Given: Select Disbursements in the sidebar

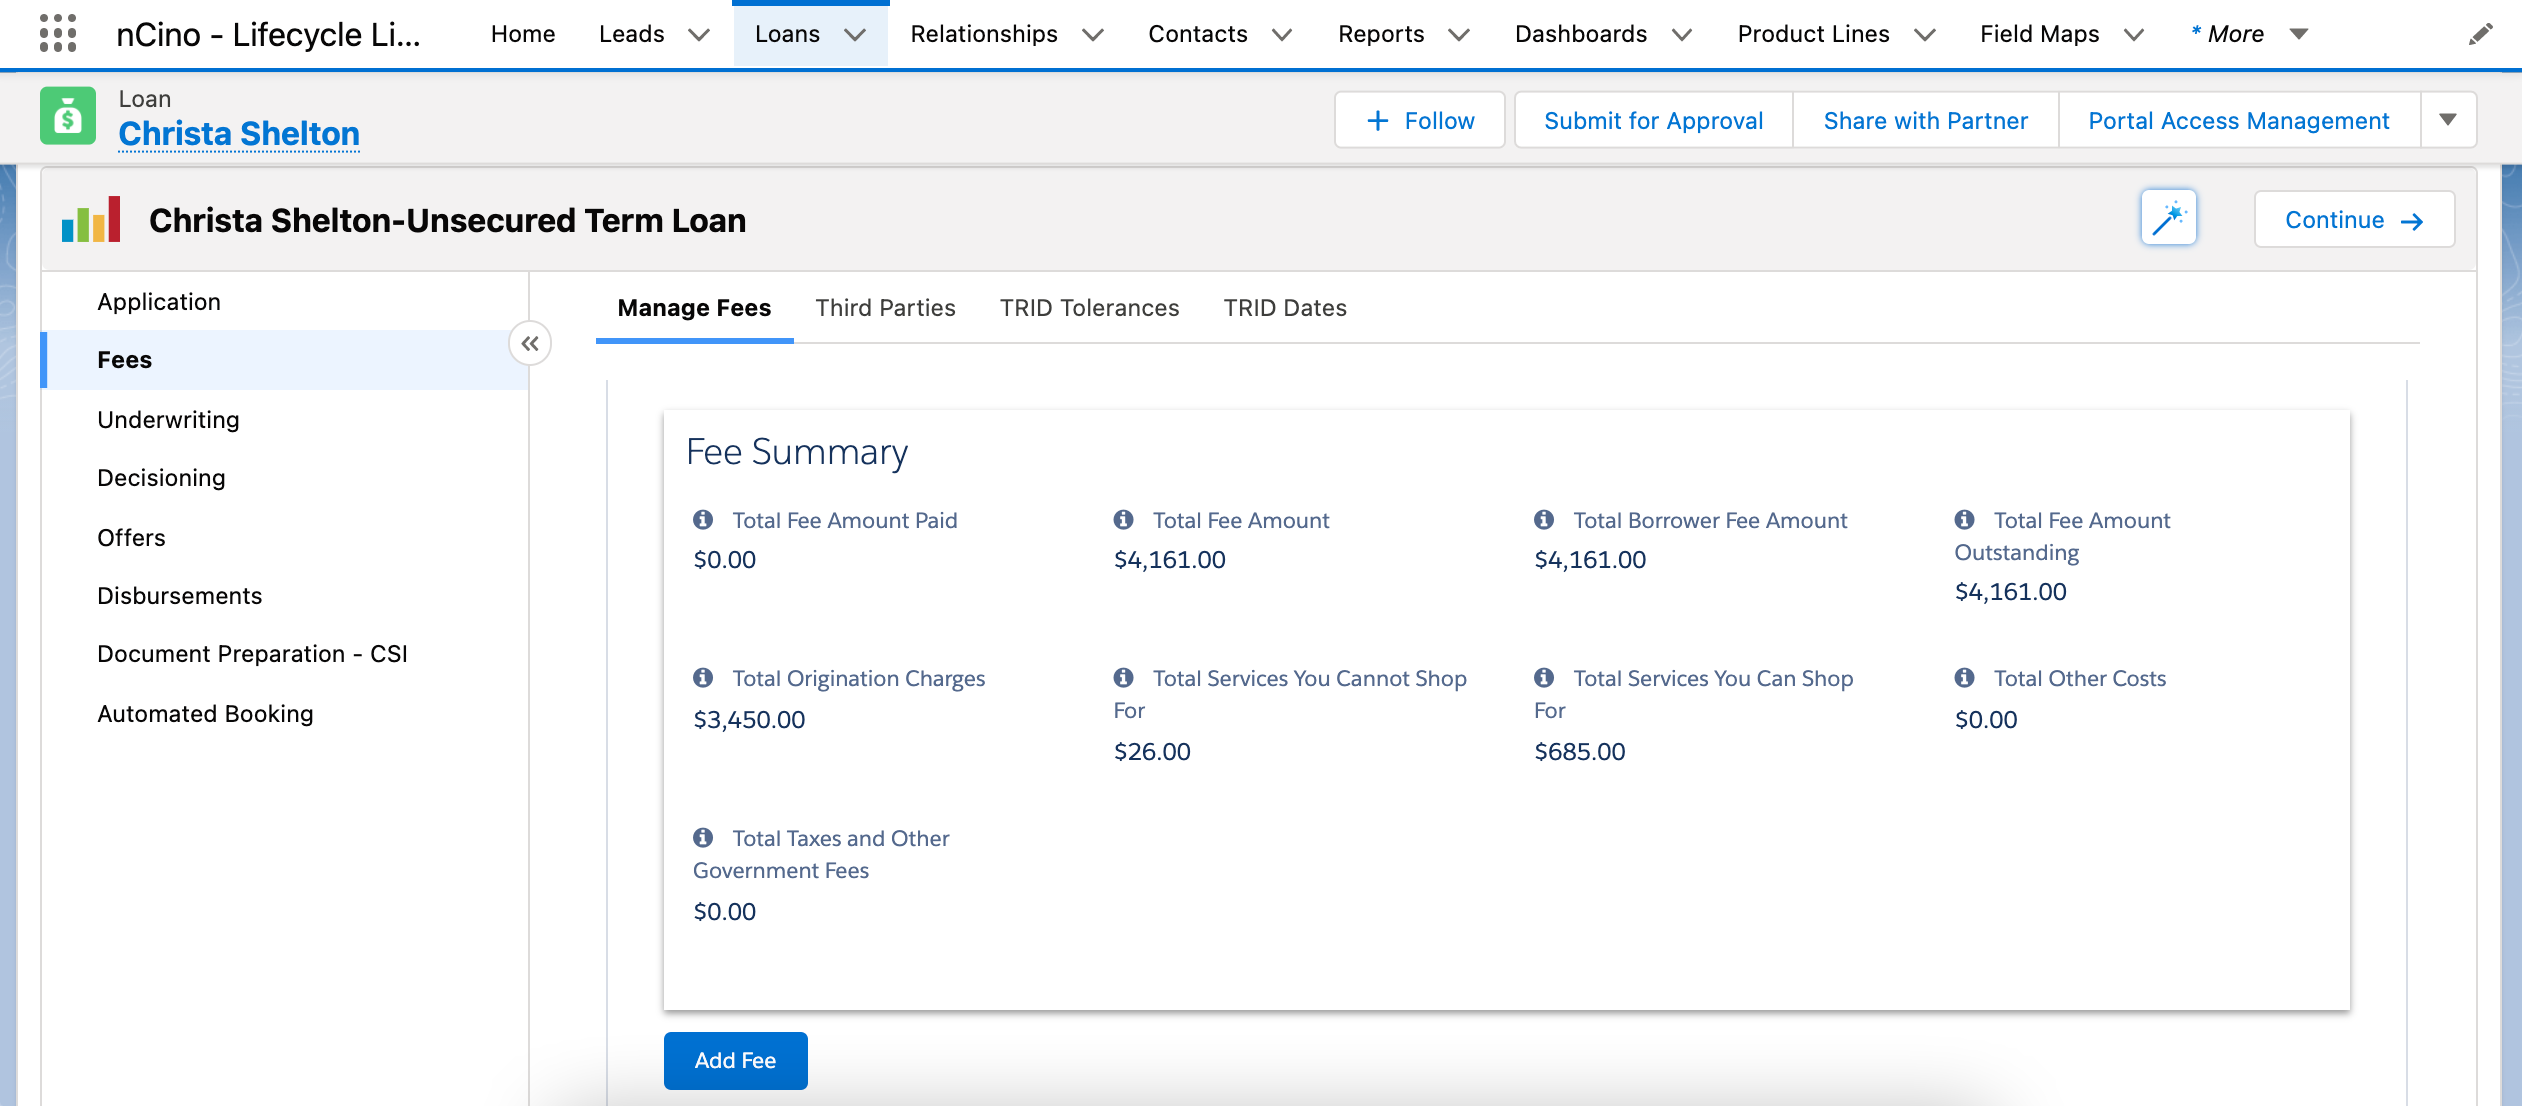Looking at the screenshot, I should (284, 596).
